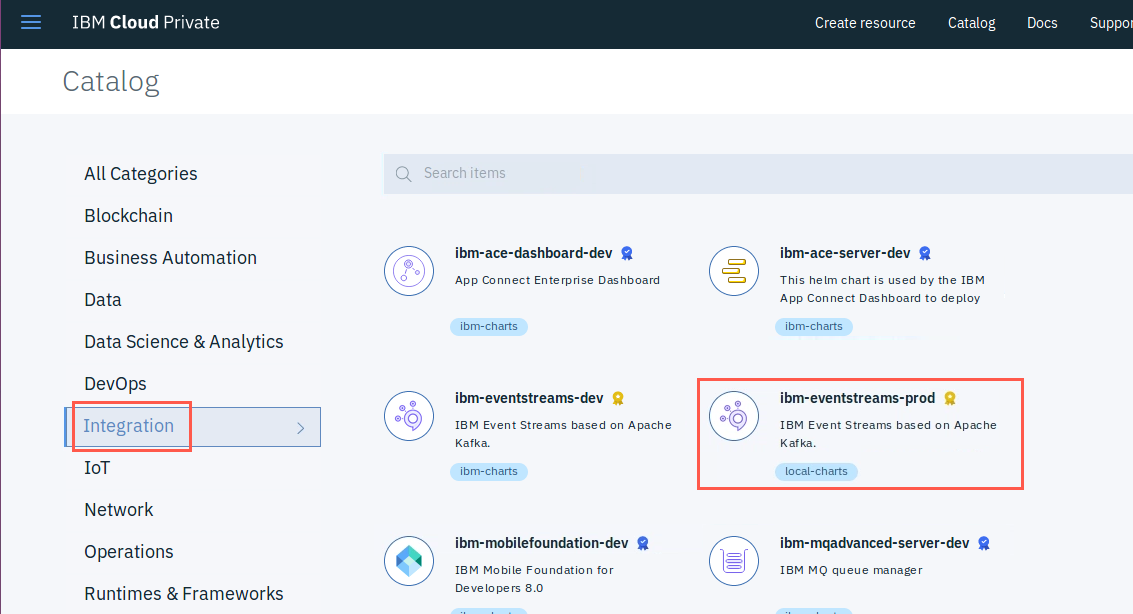Click the ibm-eventstreams-prod chart icon
Viewport: 1133px width, 614px height.
734,416
